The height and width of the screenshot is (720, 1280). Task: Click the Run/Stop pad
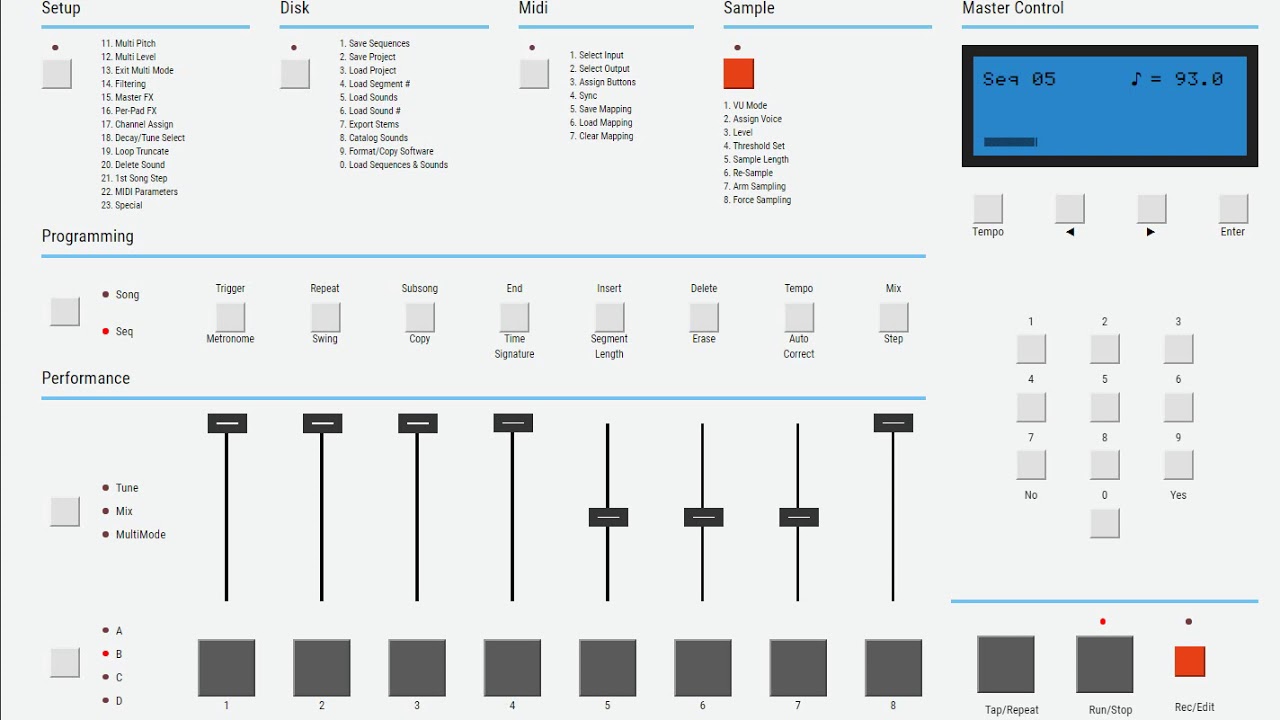(1105, 664)
